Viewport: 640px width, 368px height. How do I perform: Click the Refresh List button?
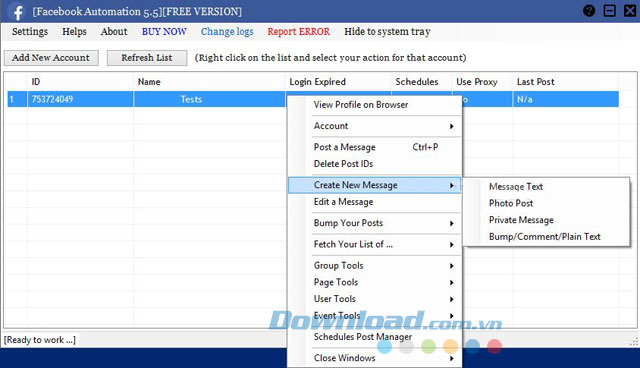[x=147, y=58]
